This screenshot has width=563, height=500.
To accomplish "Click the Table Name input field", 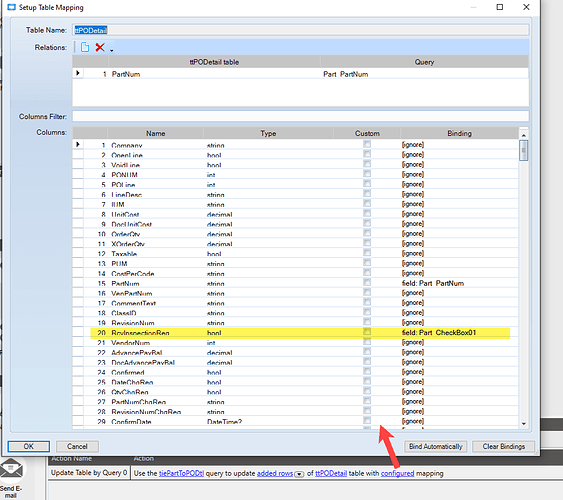I will (301, 30).
